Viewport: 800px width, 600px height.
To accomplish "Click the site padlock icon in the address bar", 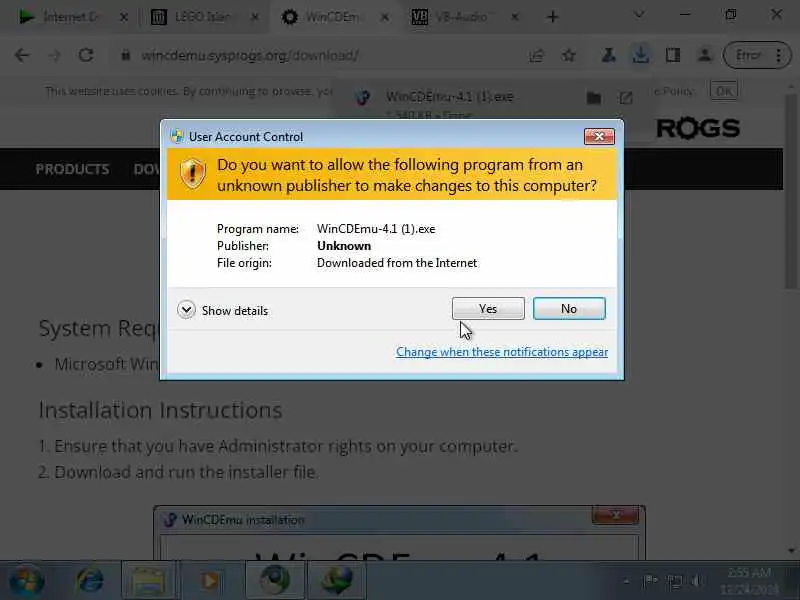I will click(x=125, y=55).
